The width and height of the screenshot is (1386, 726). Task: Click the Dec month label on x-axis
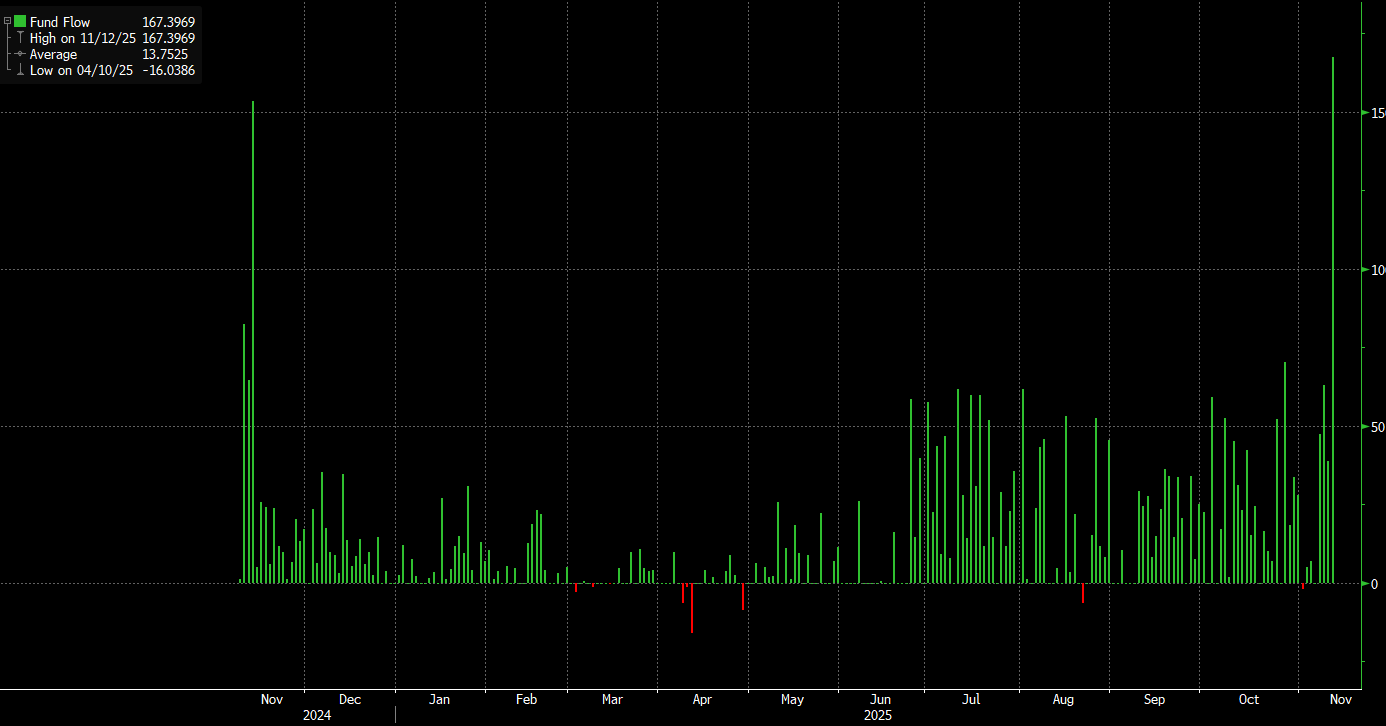coord(350,700)
